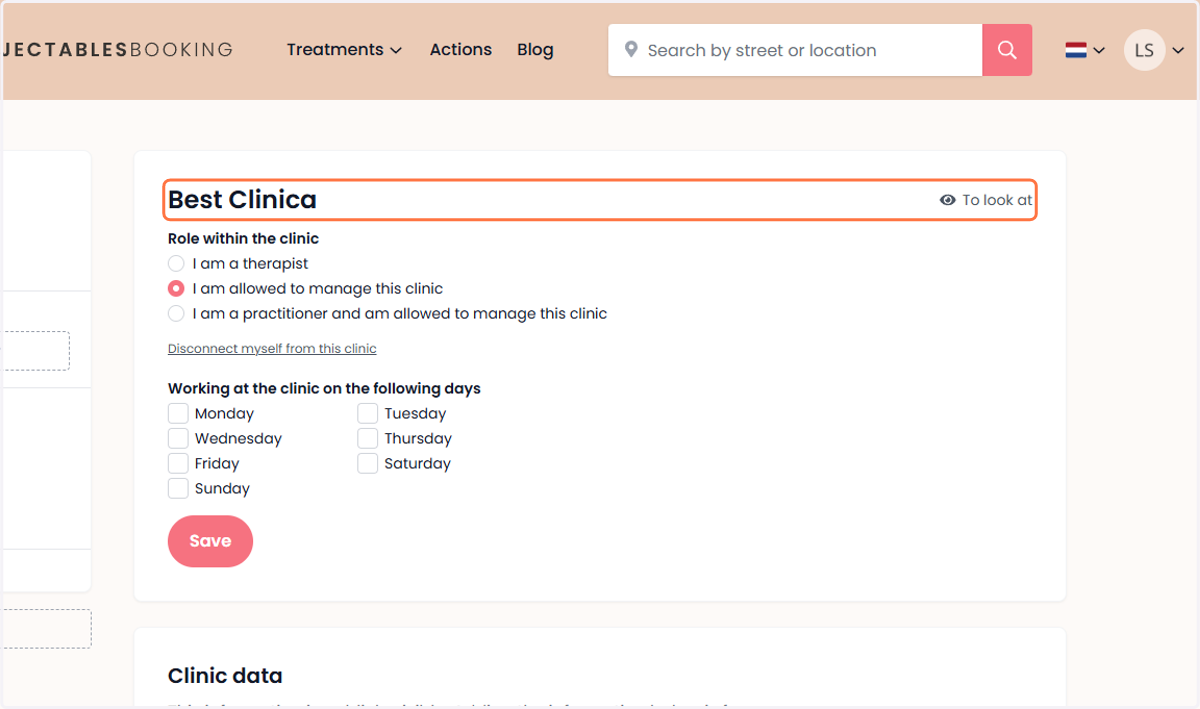Click the 'To look at' link

tap(986, 200)
